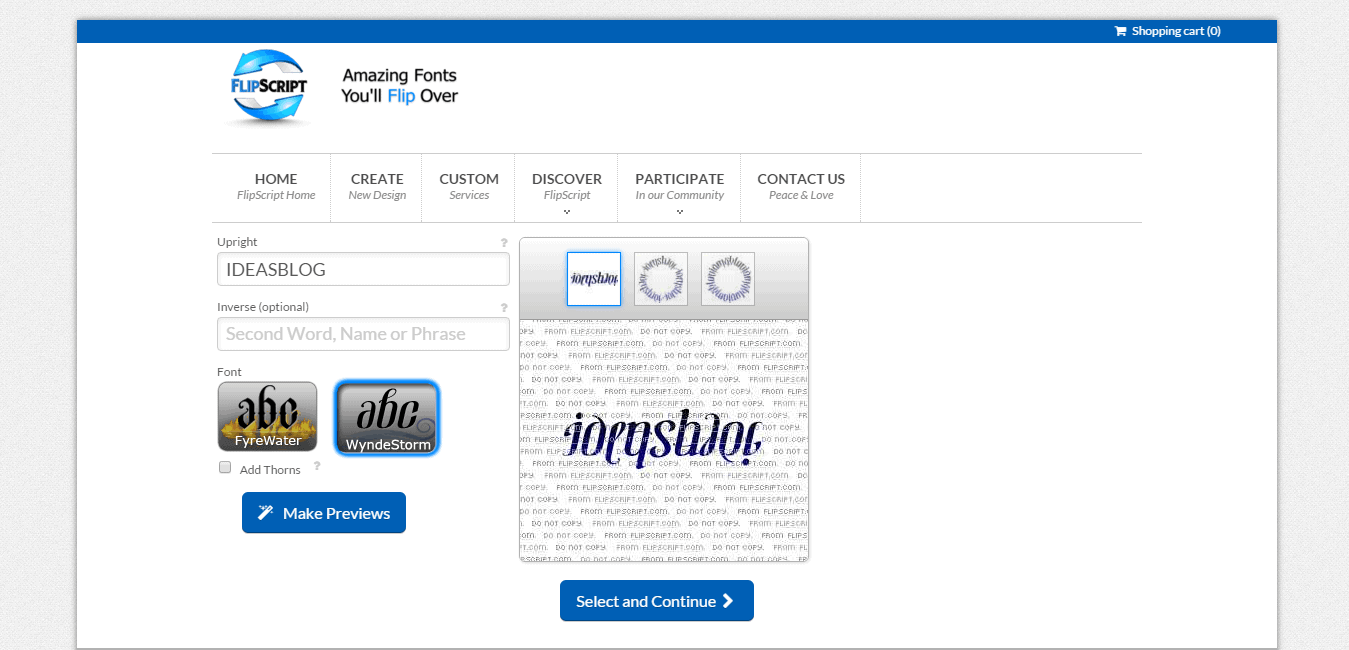Open the CONTACT US page
The width and height of the screenshot is (1349, 650).
[x=800, y=186]
